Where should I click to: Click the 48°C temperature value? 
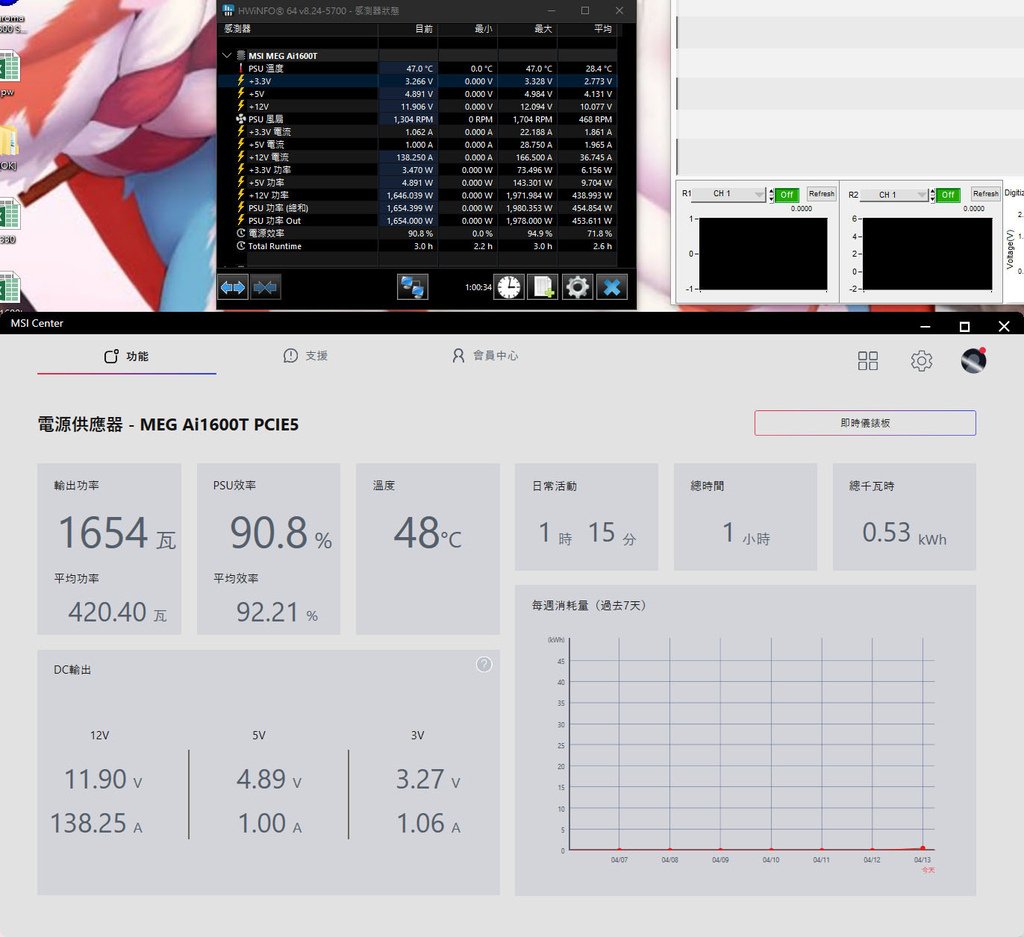pyautogui.click(x=427, y=533)
